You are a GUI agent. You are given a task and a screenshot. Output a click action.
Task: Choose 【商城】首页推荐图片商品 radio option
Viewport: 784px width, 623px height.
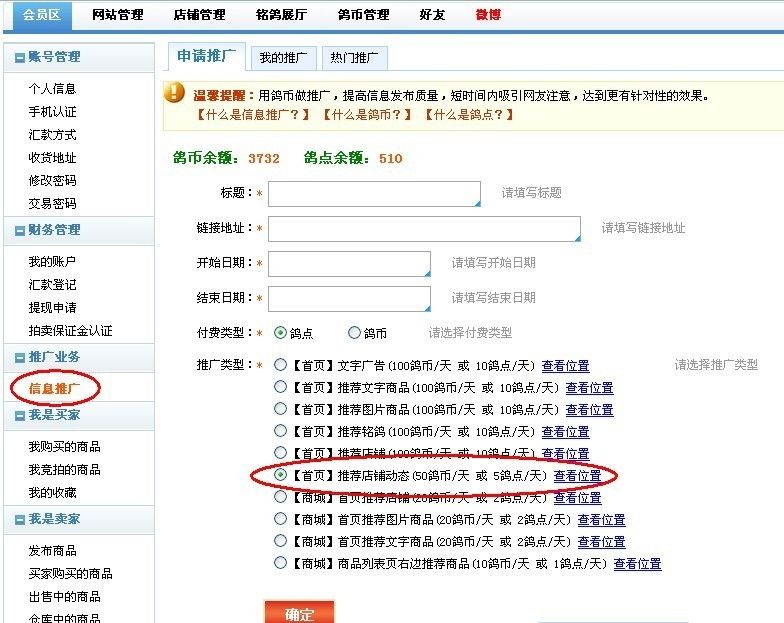280,520
